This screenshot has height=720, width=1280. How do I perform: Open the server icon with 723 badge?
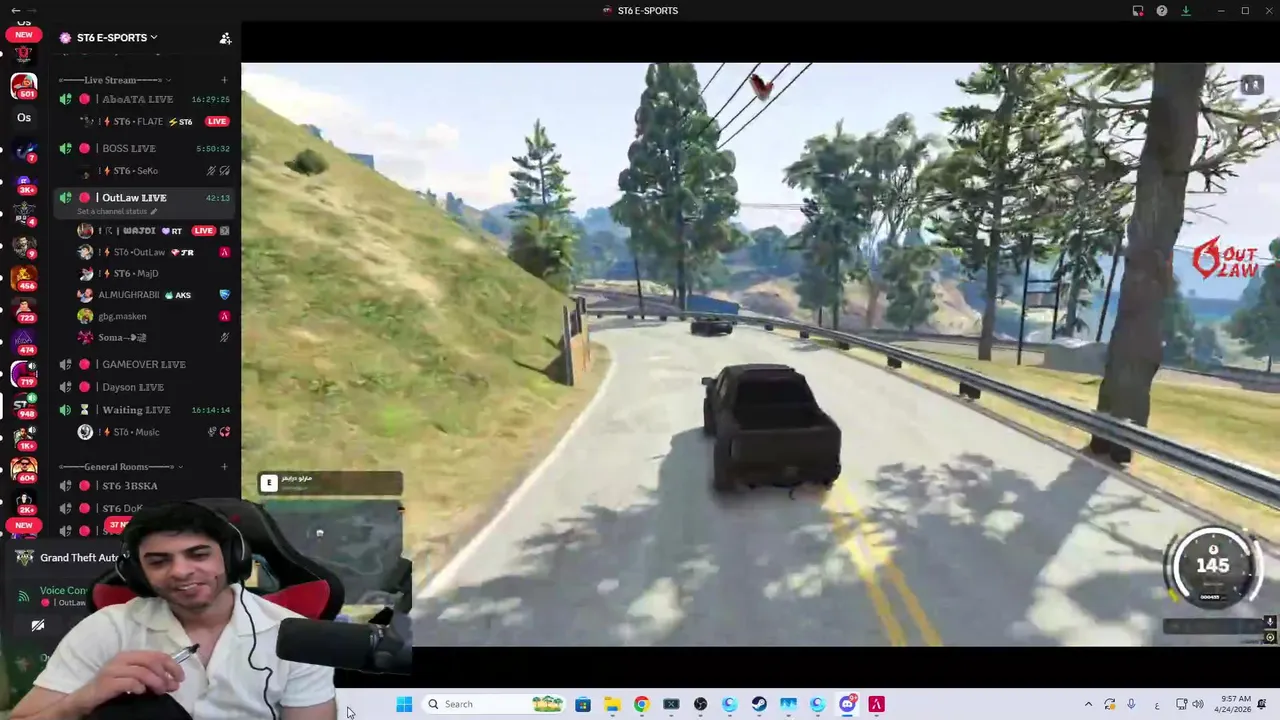24,310
